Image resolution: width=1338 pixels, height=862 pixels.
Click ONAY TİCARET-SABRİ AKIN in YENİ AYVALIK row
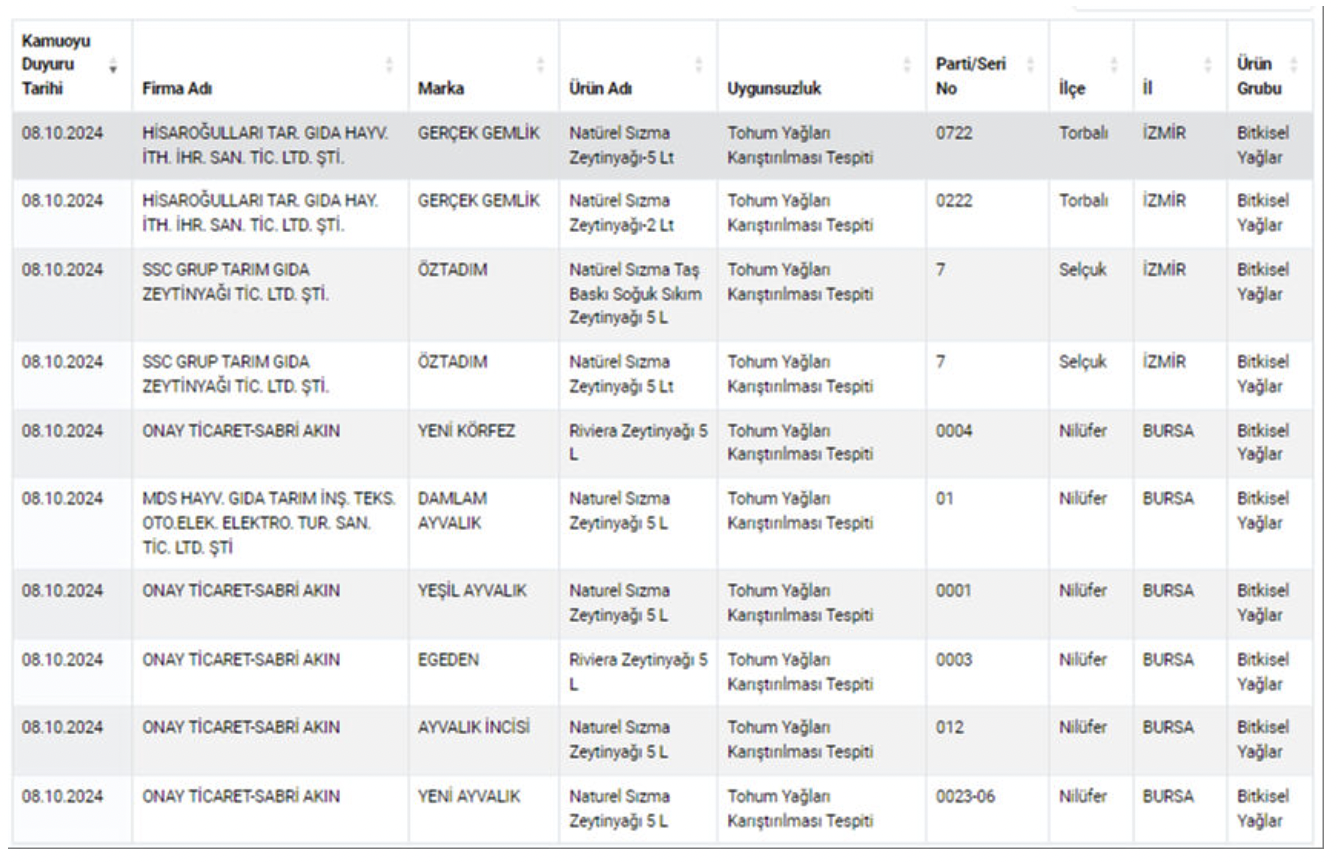click(241, 797)
